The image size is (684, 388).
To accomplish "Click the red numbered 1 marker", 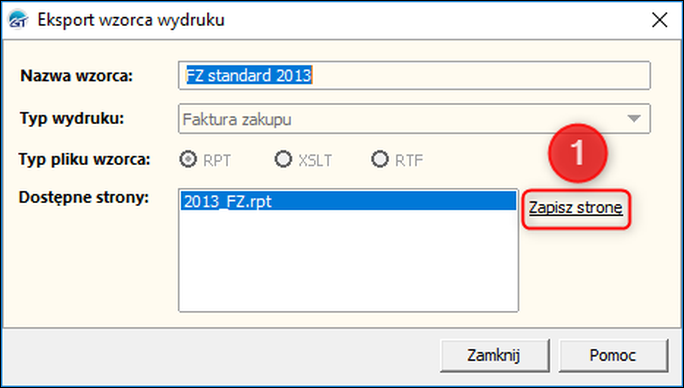I will coord(578,153).
